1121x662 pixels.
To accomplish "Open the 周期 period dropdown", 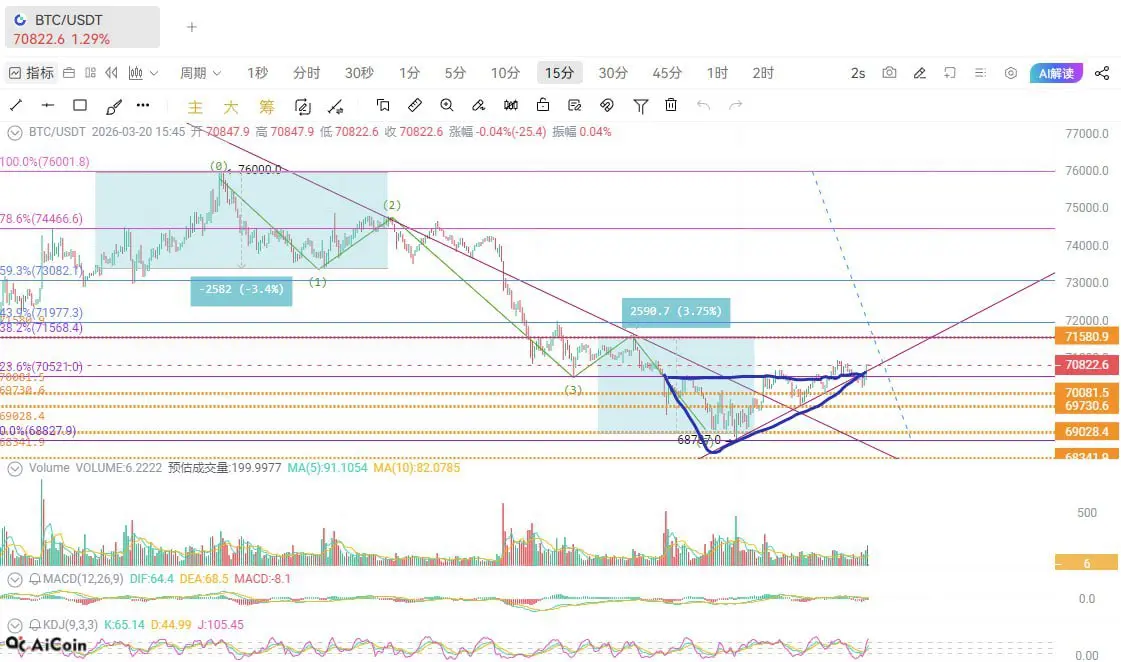I will click(200, 73).
